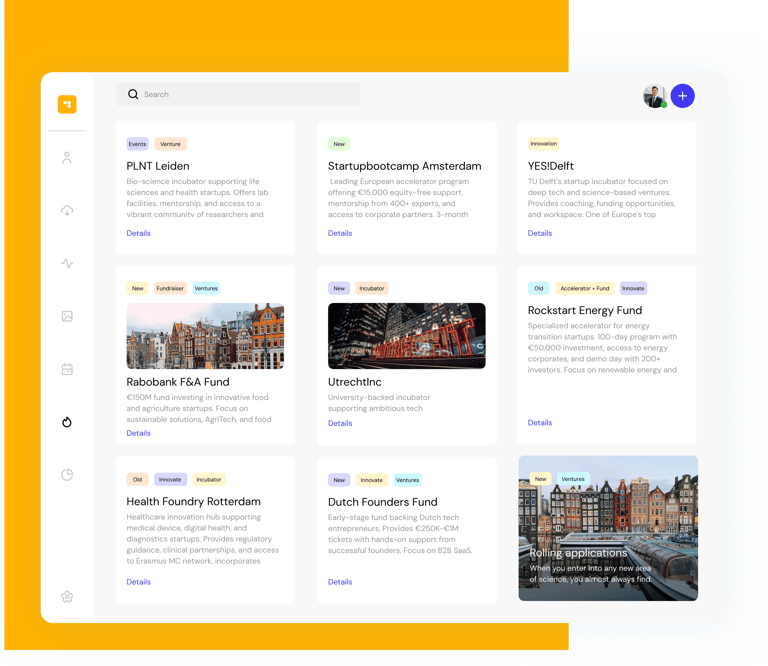Click the Old tag on Rockstart card
Image resolution: width=768 pixels, height=666 pixels.
tap(539, 288)
